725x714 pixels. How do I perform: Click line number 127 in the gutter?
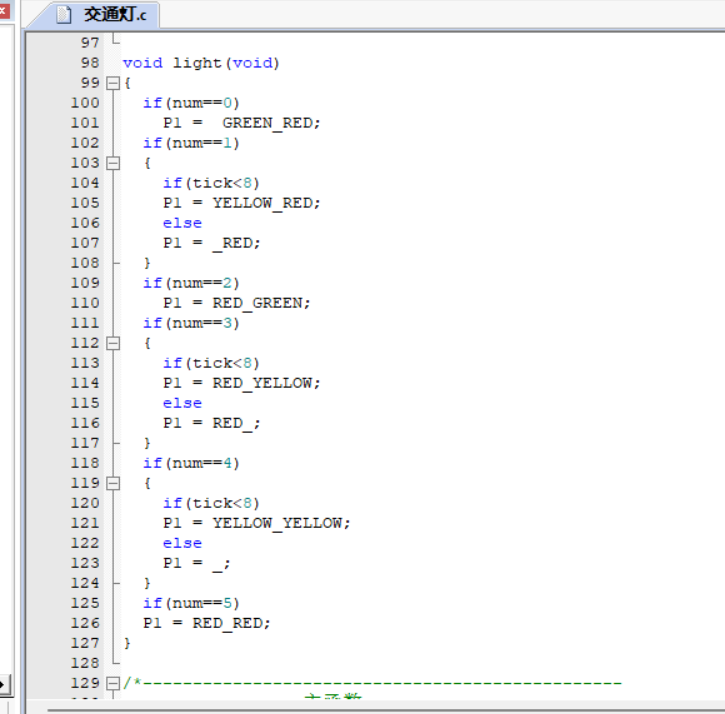click(x=85, y=643)
